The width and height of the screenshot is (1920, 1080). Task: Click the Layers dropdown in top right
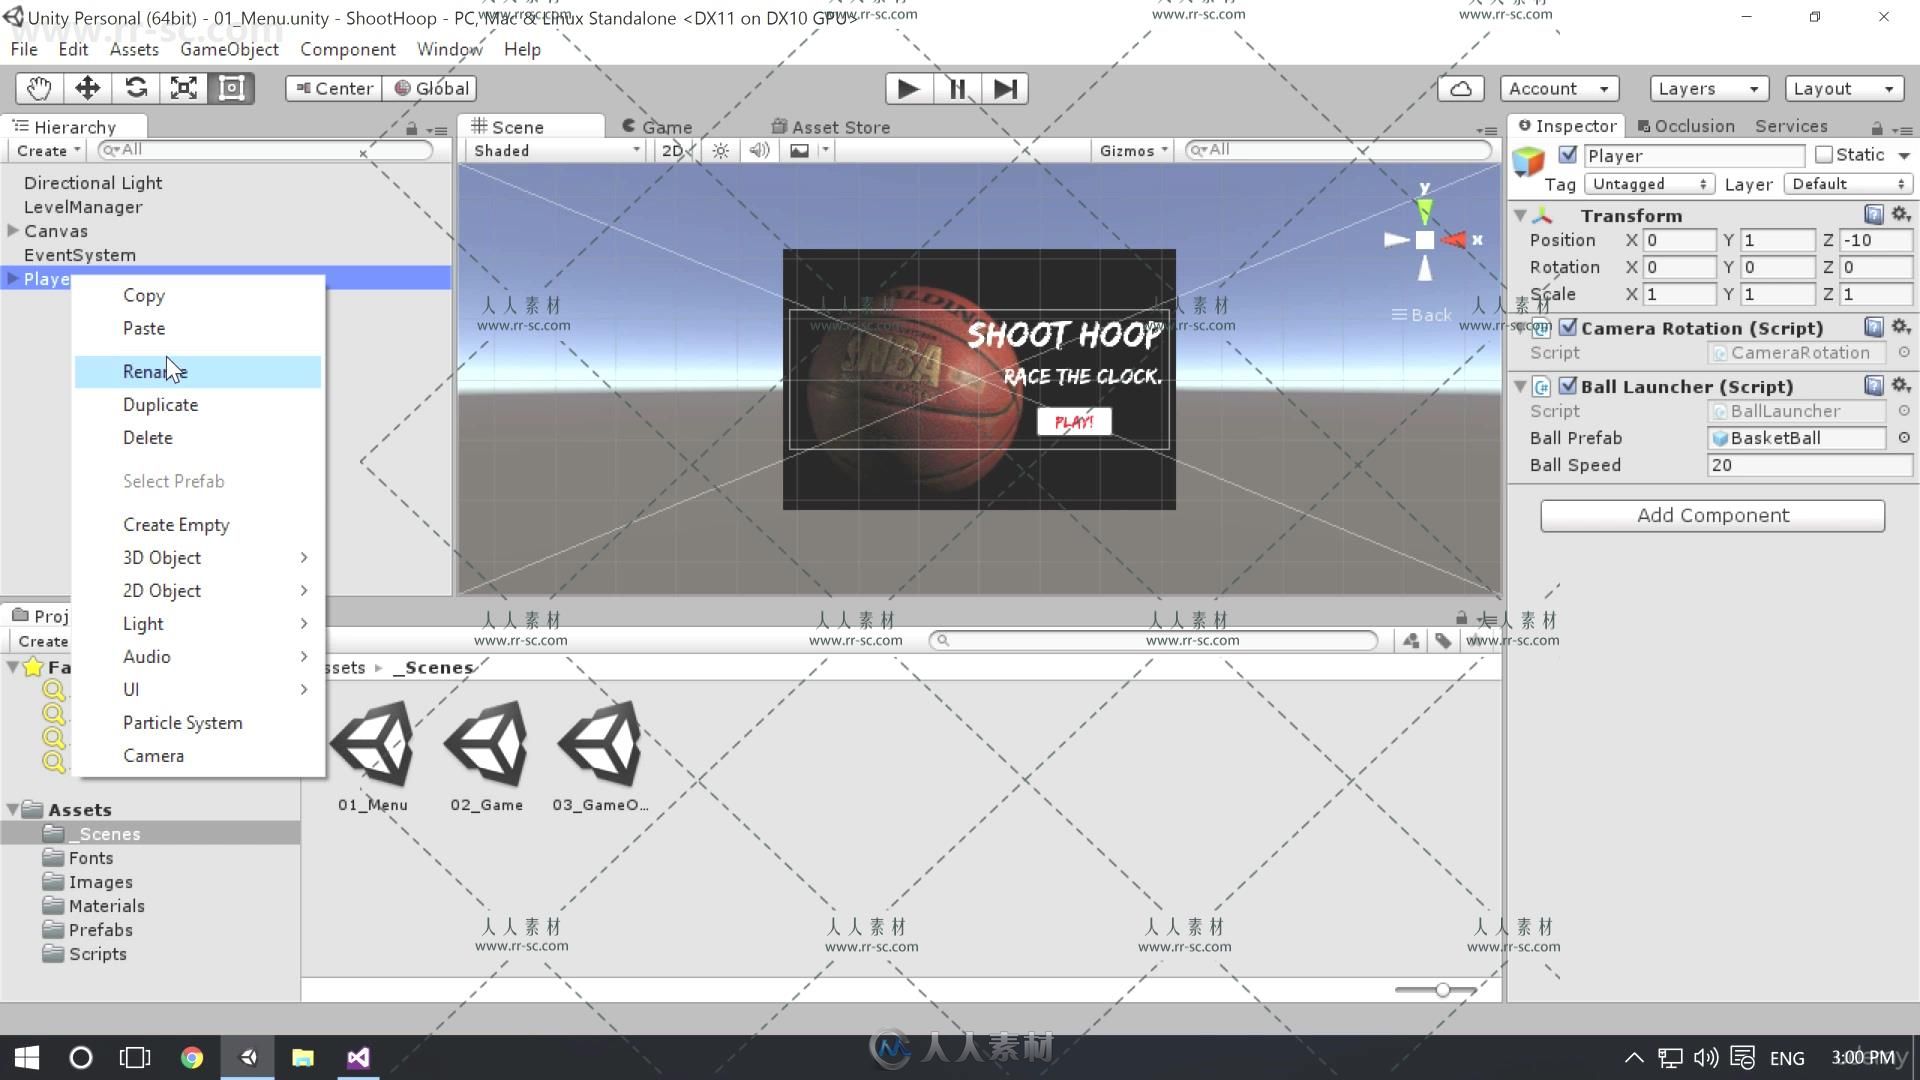1706,87
